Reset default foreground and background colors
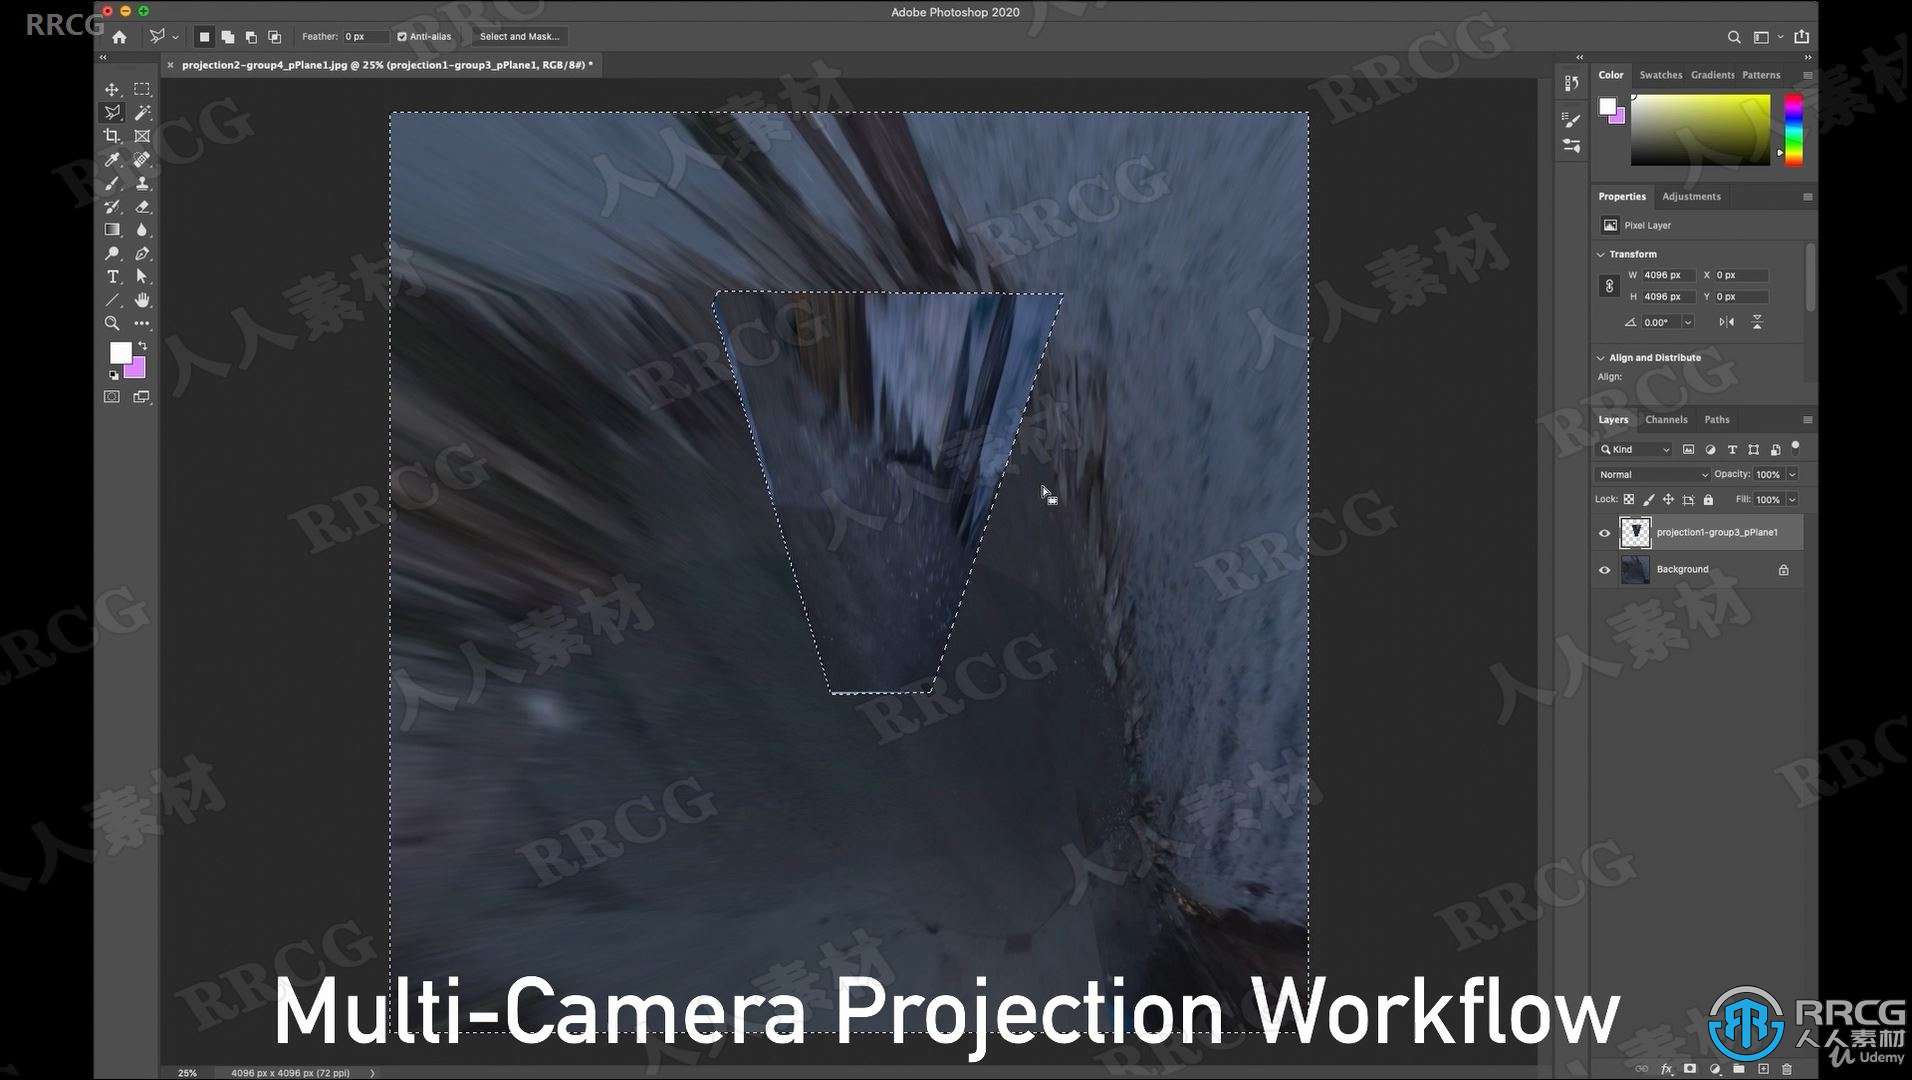The width and height of the screenshot is (1912, 1080). point(113,375)
